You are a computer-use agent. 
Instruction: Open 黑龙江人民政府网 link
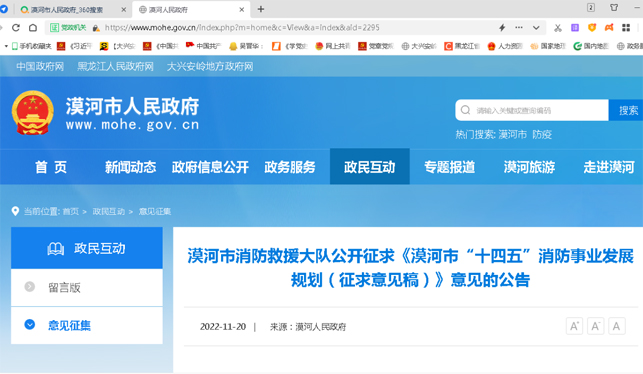coord(115,66)
